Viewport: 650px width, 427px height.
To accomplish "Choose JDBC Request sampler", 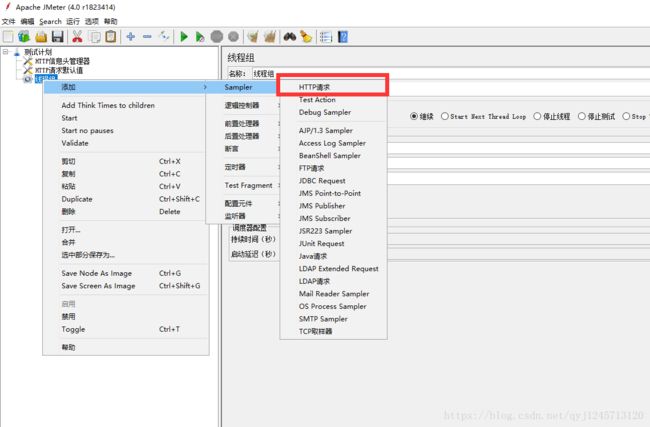I will point(334,181).
